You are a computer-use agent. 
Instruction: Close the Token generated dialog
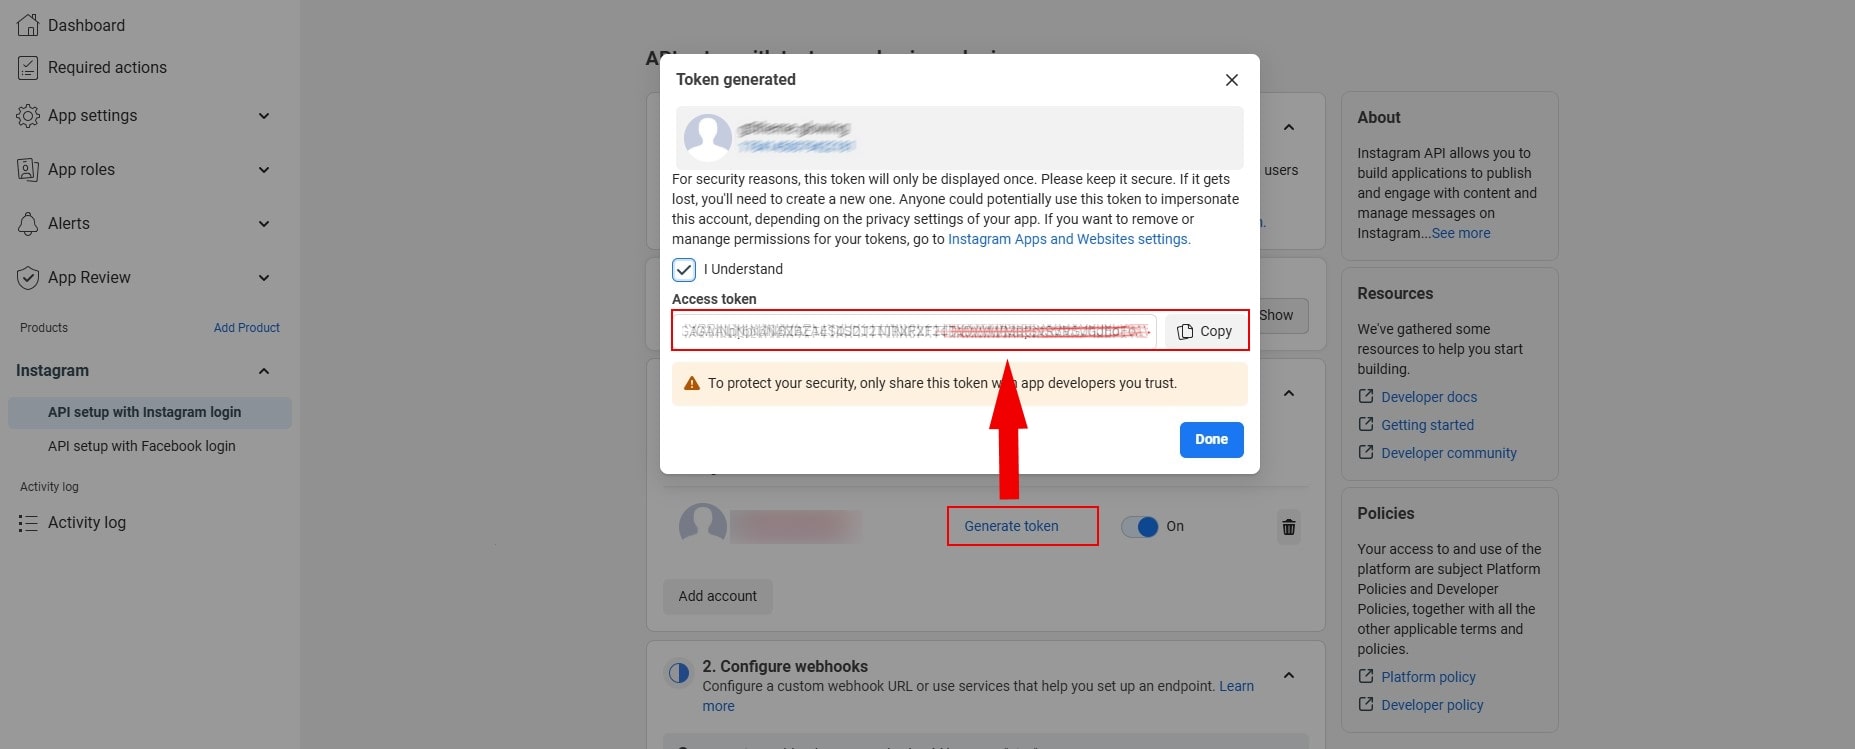pos(1232,80)
